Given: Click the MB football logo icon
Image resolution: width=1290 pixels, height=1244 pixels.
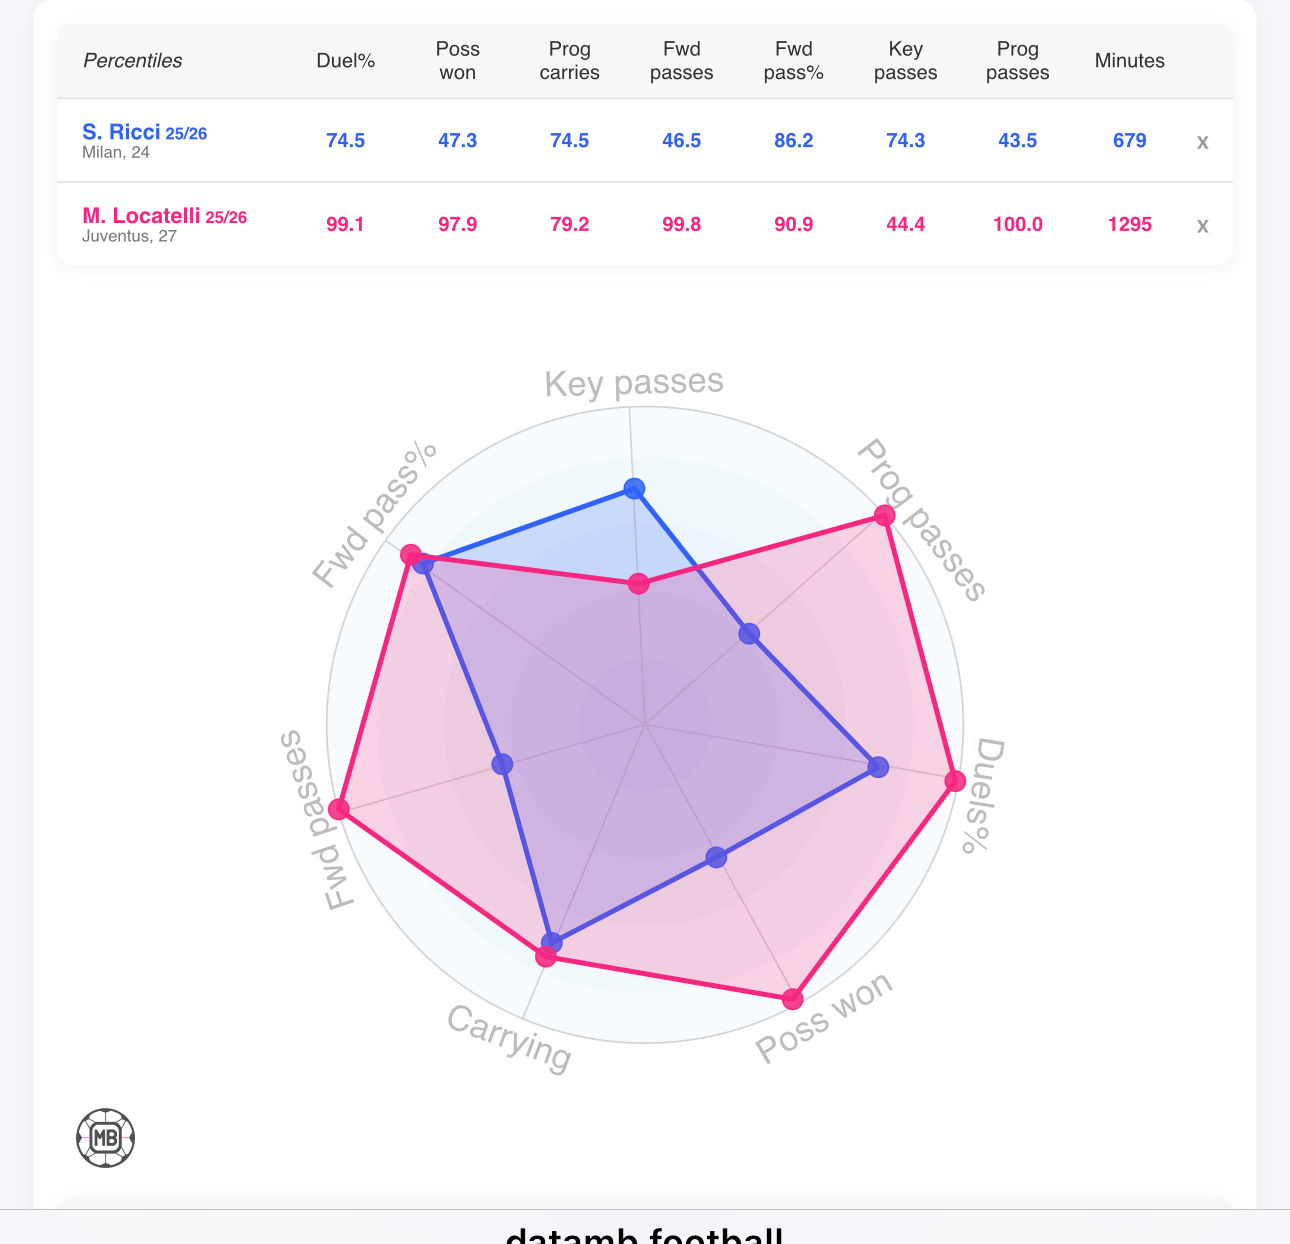Looking at the screenshot, I should (x=106, y=1137).
